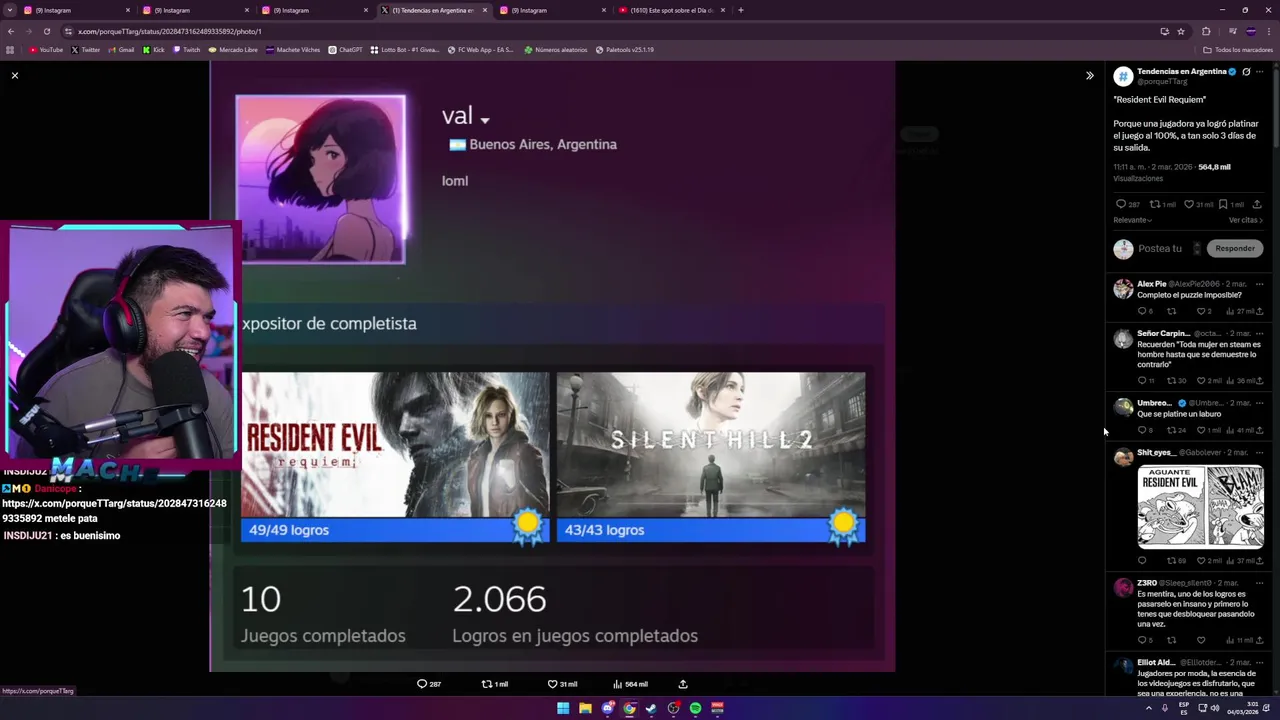Open the Relevante sort dropdown
This screenshot has height=720, width=1280.
(x=1133, y=220)
